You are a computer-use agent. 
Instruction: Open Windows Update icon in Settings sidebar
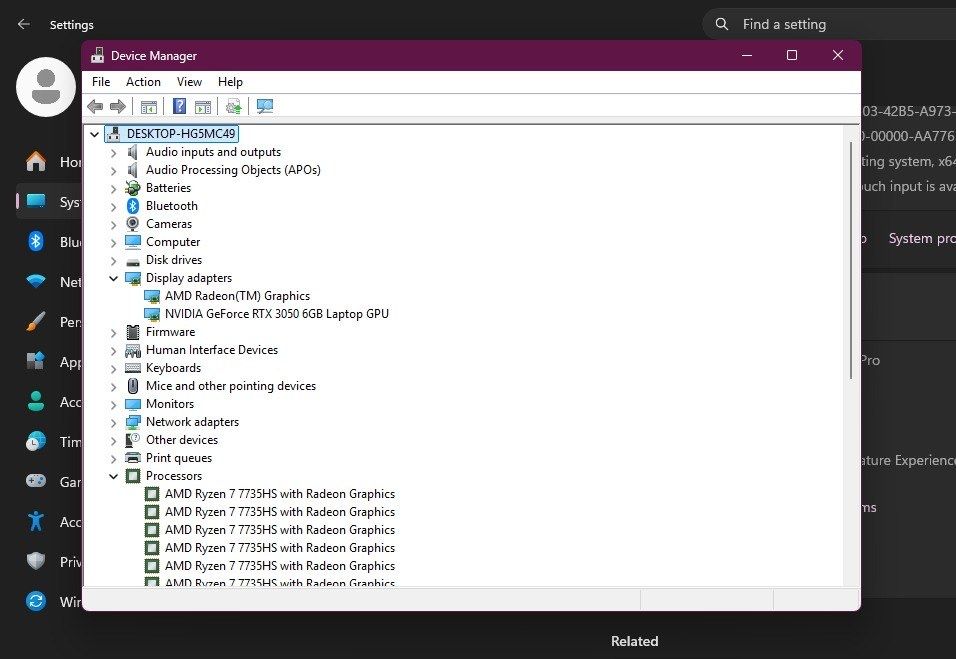[x=36, y=602]
